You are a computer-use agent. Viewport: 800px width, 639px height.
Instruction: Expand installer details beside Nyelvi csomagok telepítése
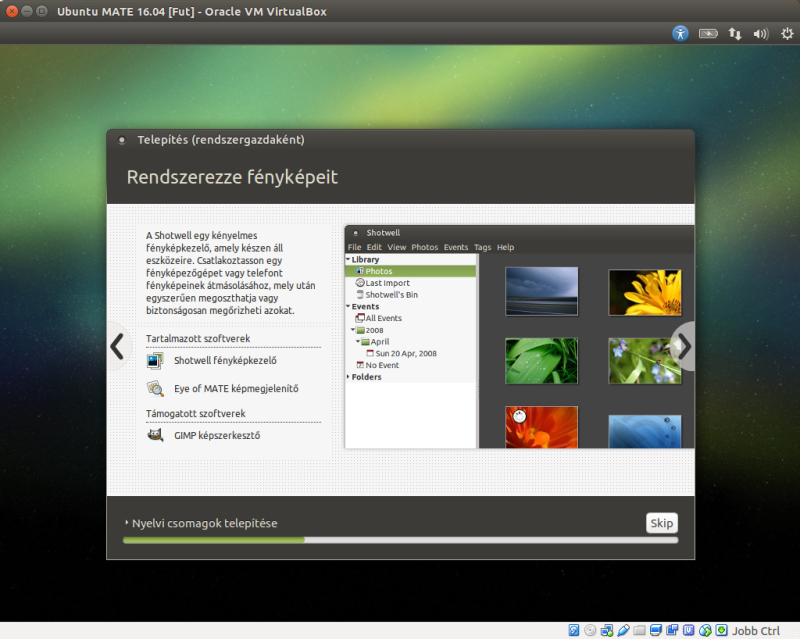pyautogui.click(x=127, y=523)
